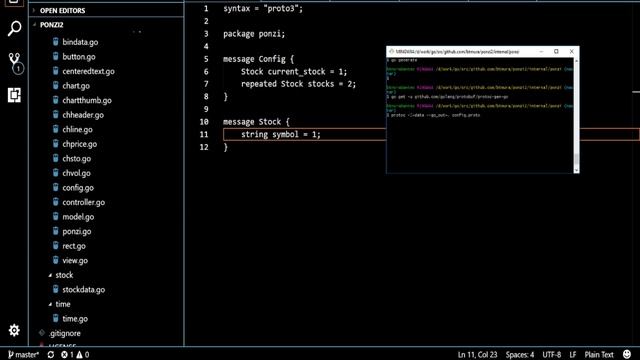This screenshot has height=360, width=640.
Task: Click the chart.go file icon
Action: [x=56, y=85]
